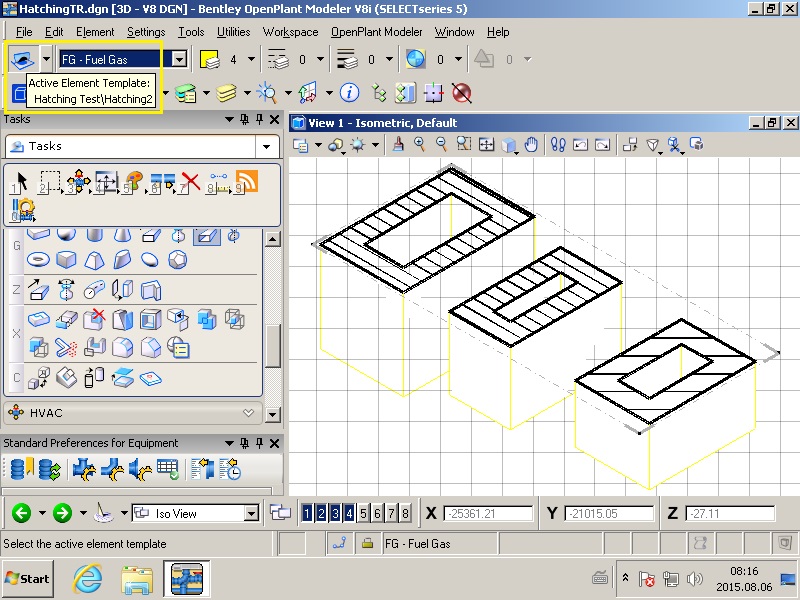Click the lock icon in status bar

(367, 544)
